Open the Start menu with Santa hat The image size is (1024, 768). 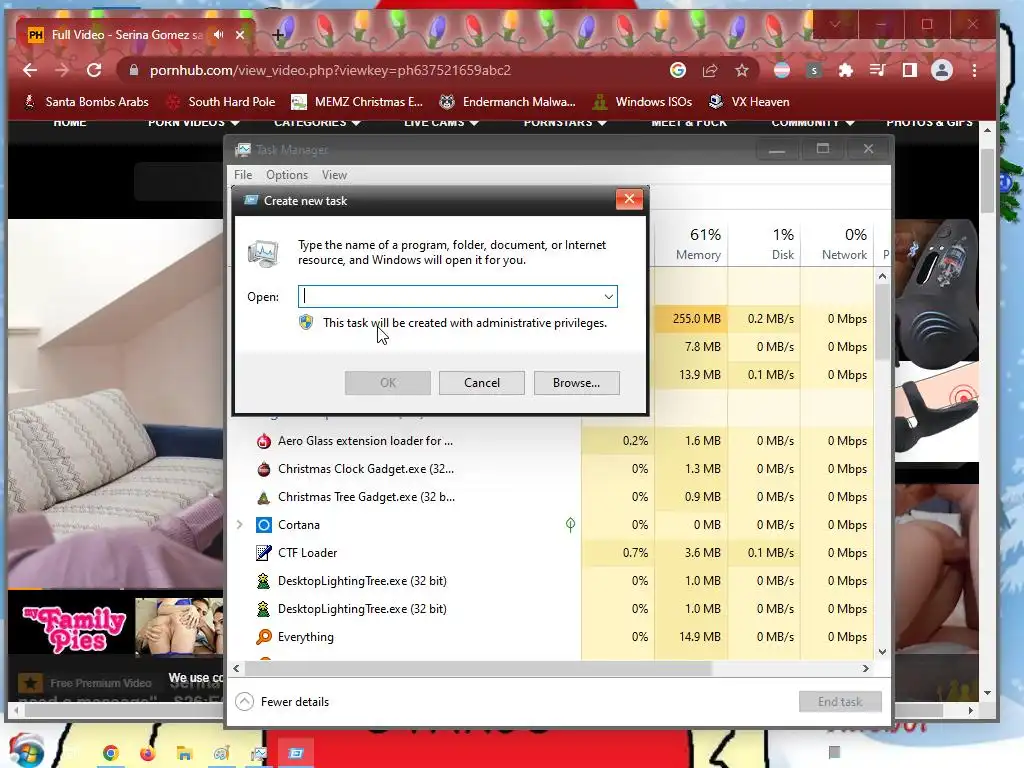click(27, 751)
